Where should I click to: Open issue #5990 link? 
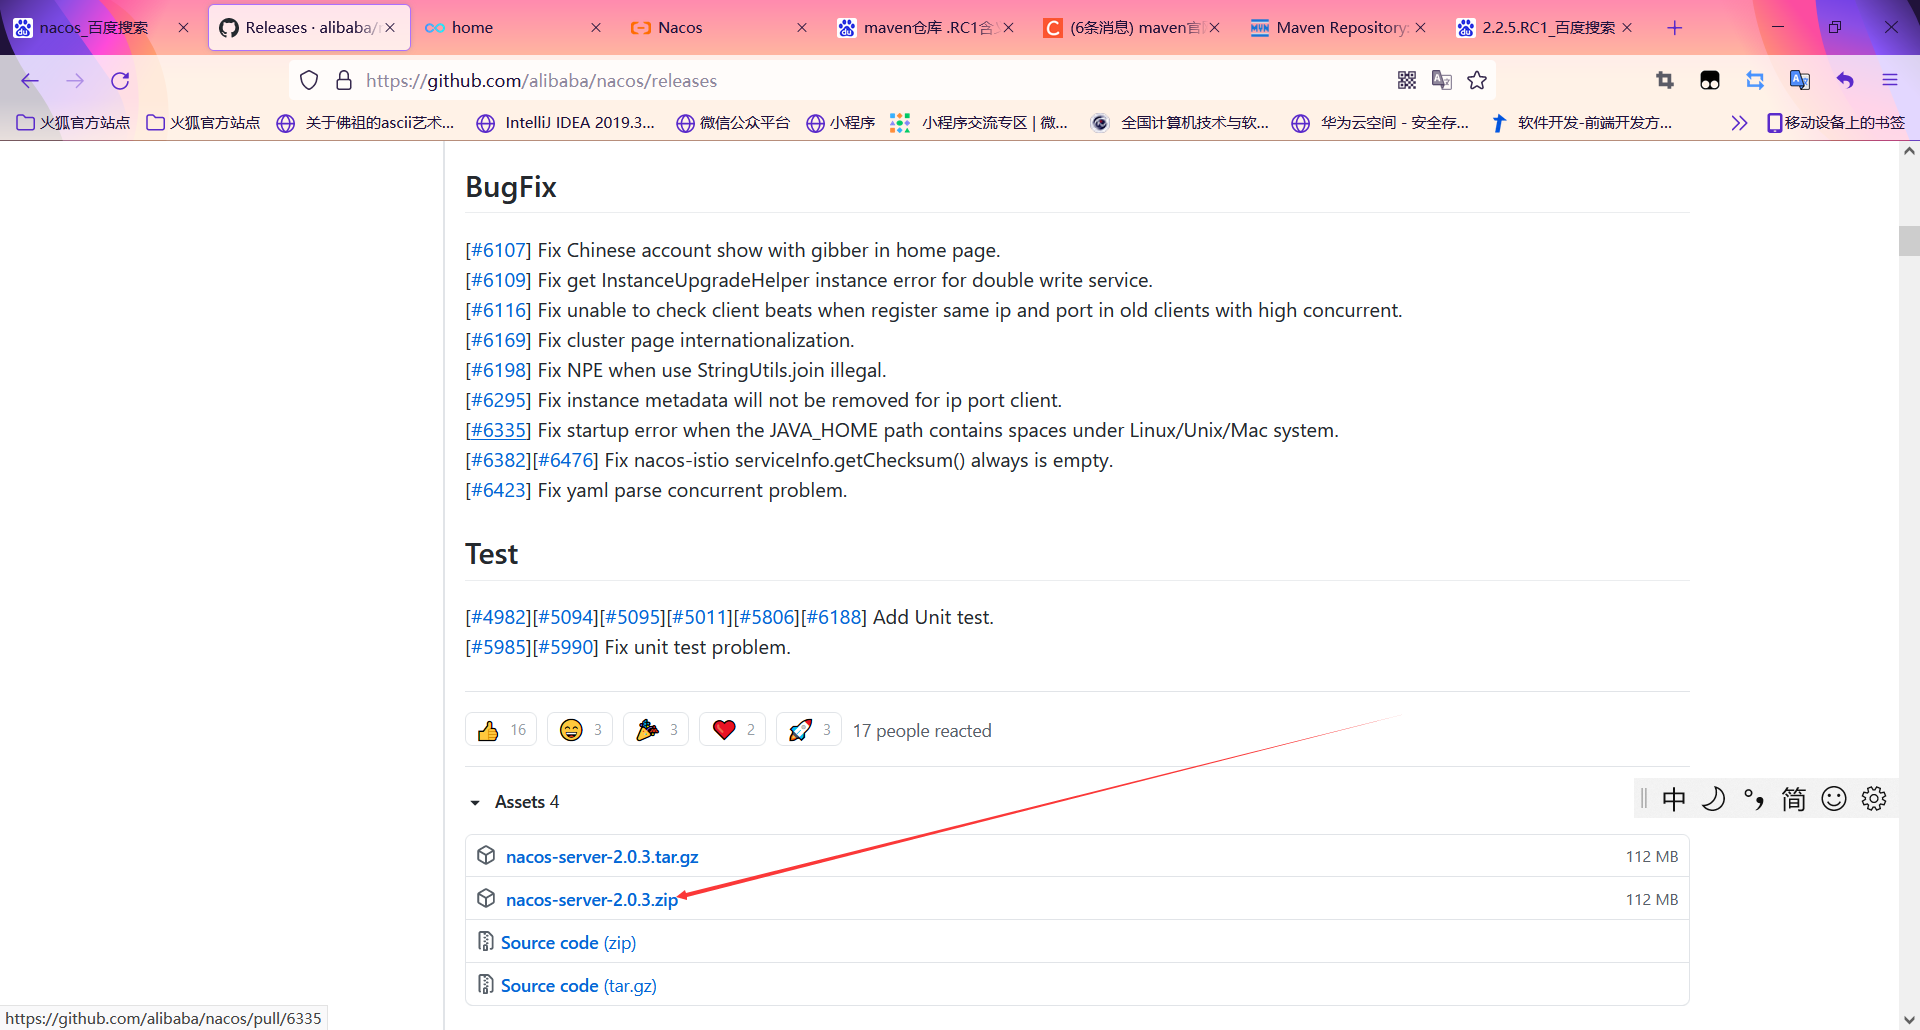click(565, 647)
